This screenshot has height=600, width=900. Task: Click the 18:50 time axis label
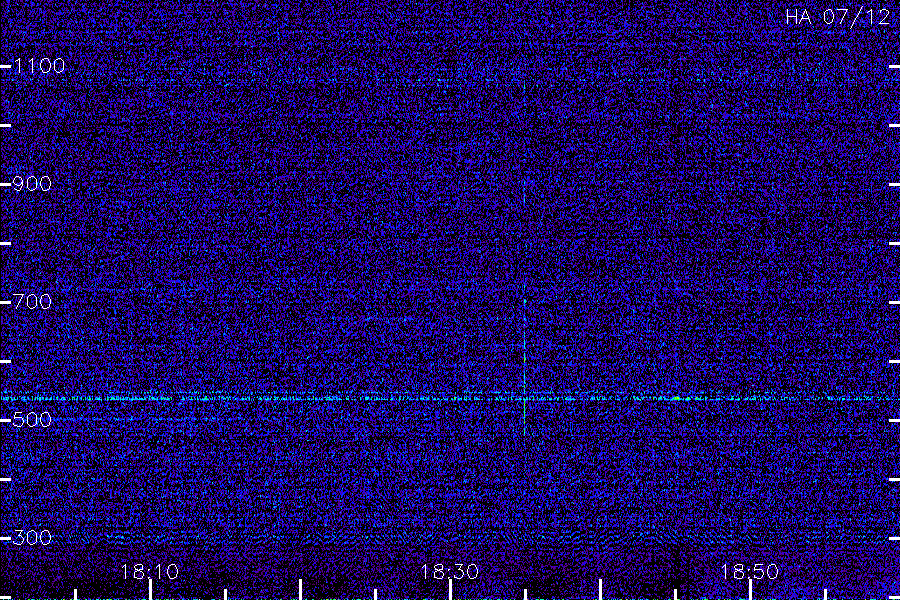[x=750, y=571]
